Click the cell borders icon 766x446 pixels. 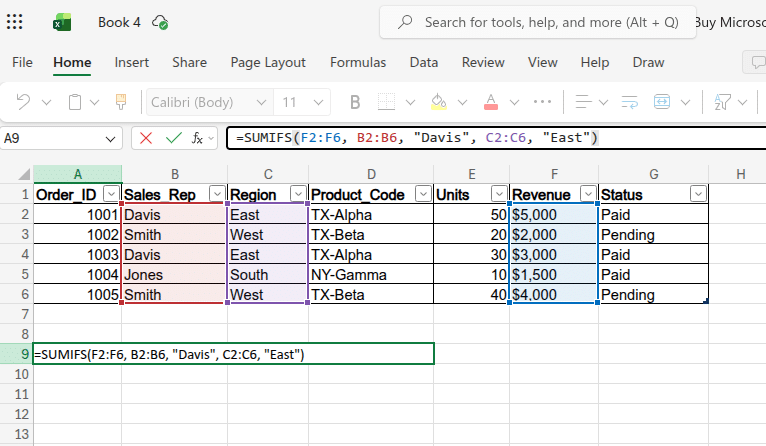(x=386, y=102)
